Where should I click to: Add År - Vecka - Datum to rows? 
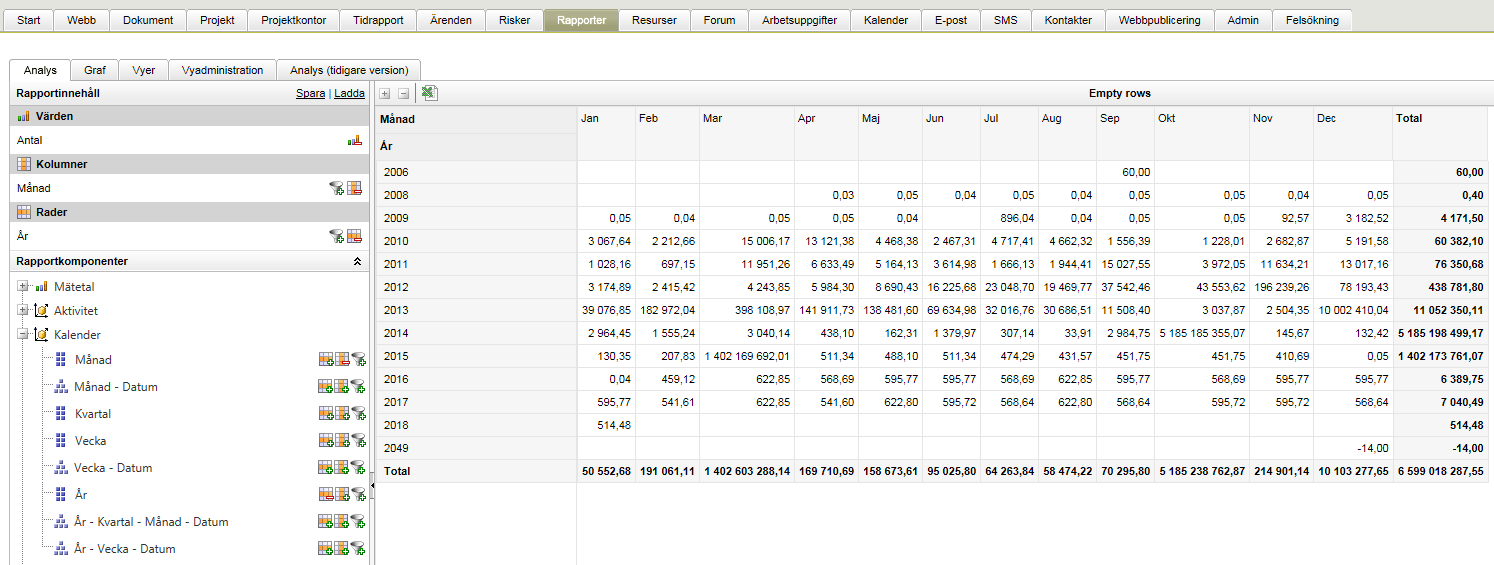tap(326, 548)
